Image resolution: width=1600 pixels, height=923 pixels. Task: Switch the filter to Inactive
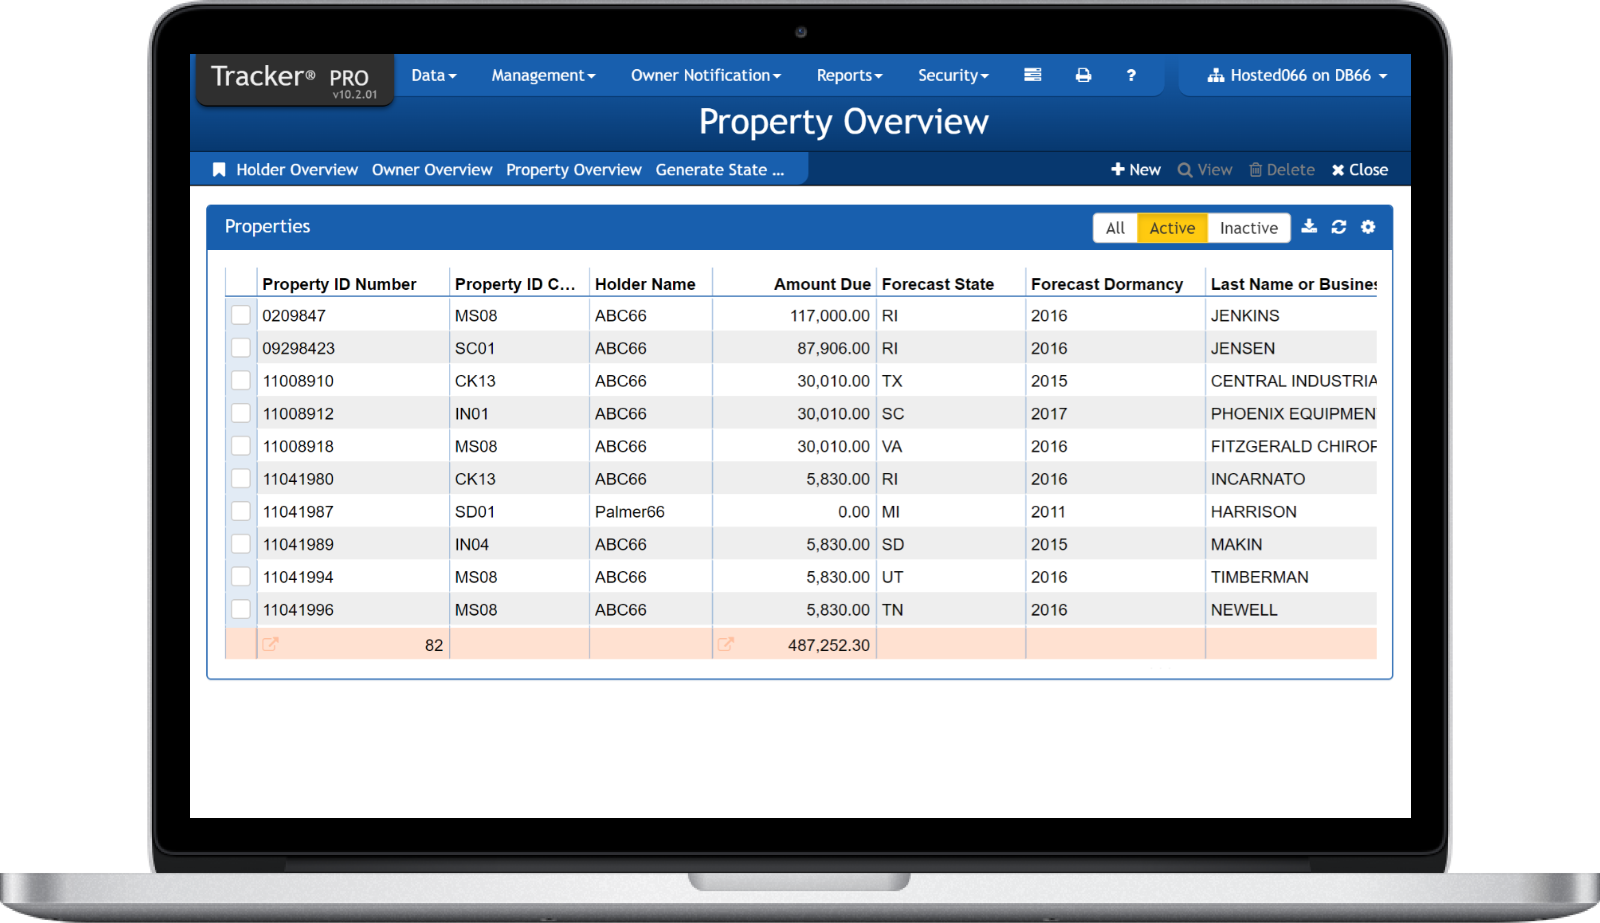1248,227
